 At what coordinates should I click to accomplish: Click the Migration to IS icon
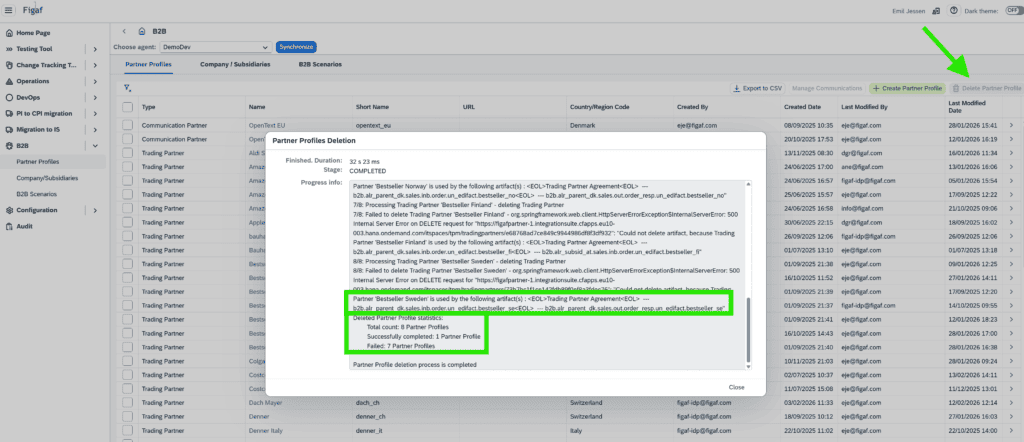(9, 129)
